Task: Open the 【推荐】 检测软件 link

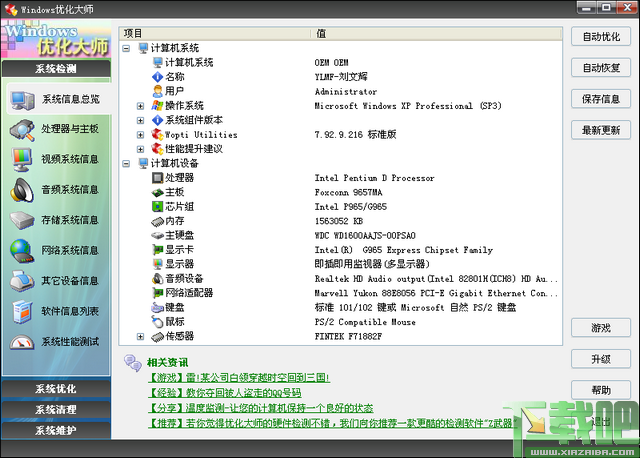Action: (333, 423)
